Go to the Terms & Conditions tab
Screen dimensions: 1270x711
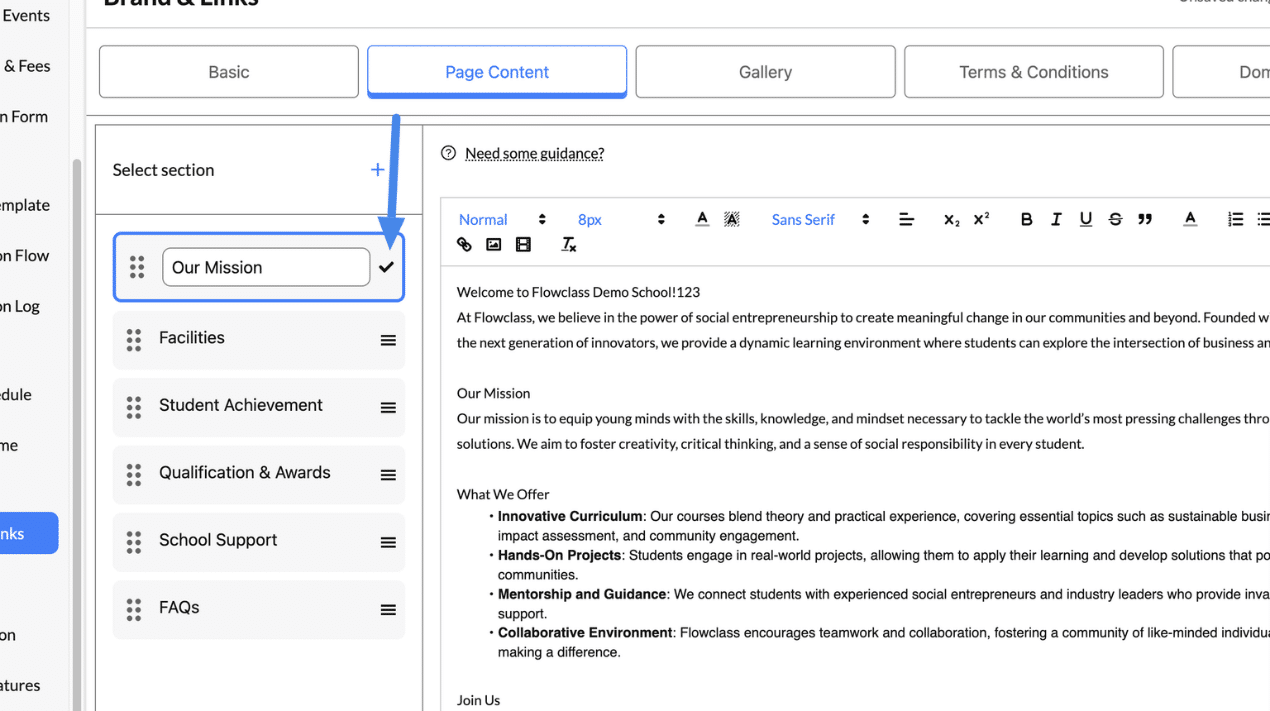(1034, 72)
